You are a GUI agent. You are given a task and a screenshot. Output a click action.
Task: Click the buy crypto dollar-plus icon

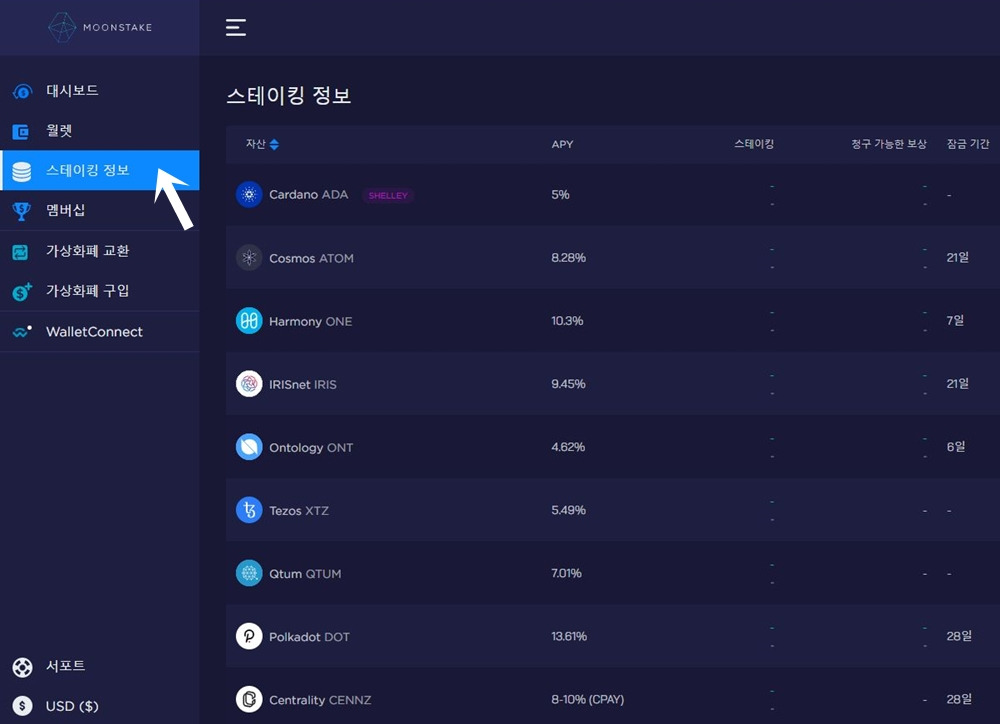[x=22, y=292]
